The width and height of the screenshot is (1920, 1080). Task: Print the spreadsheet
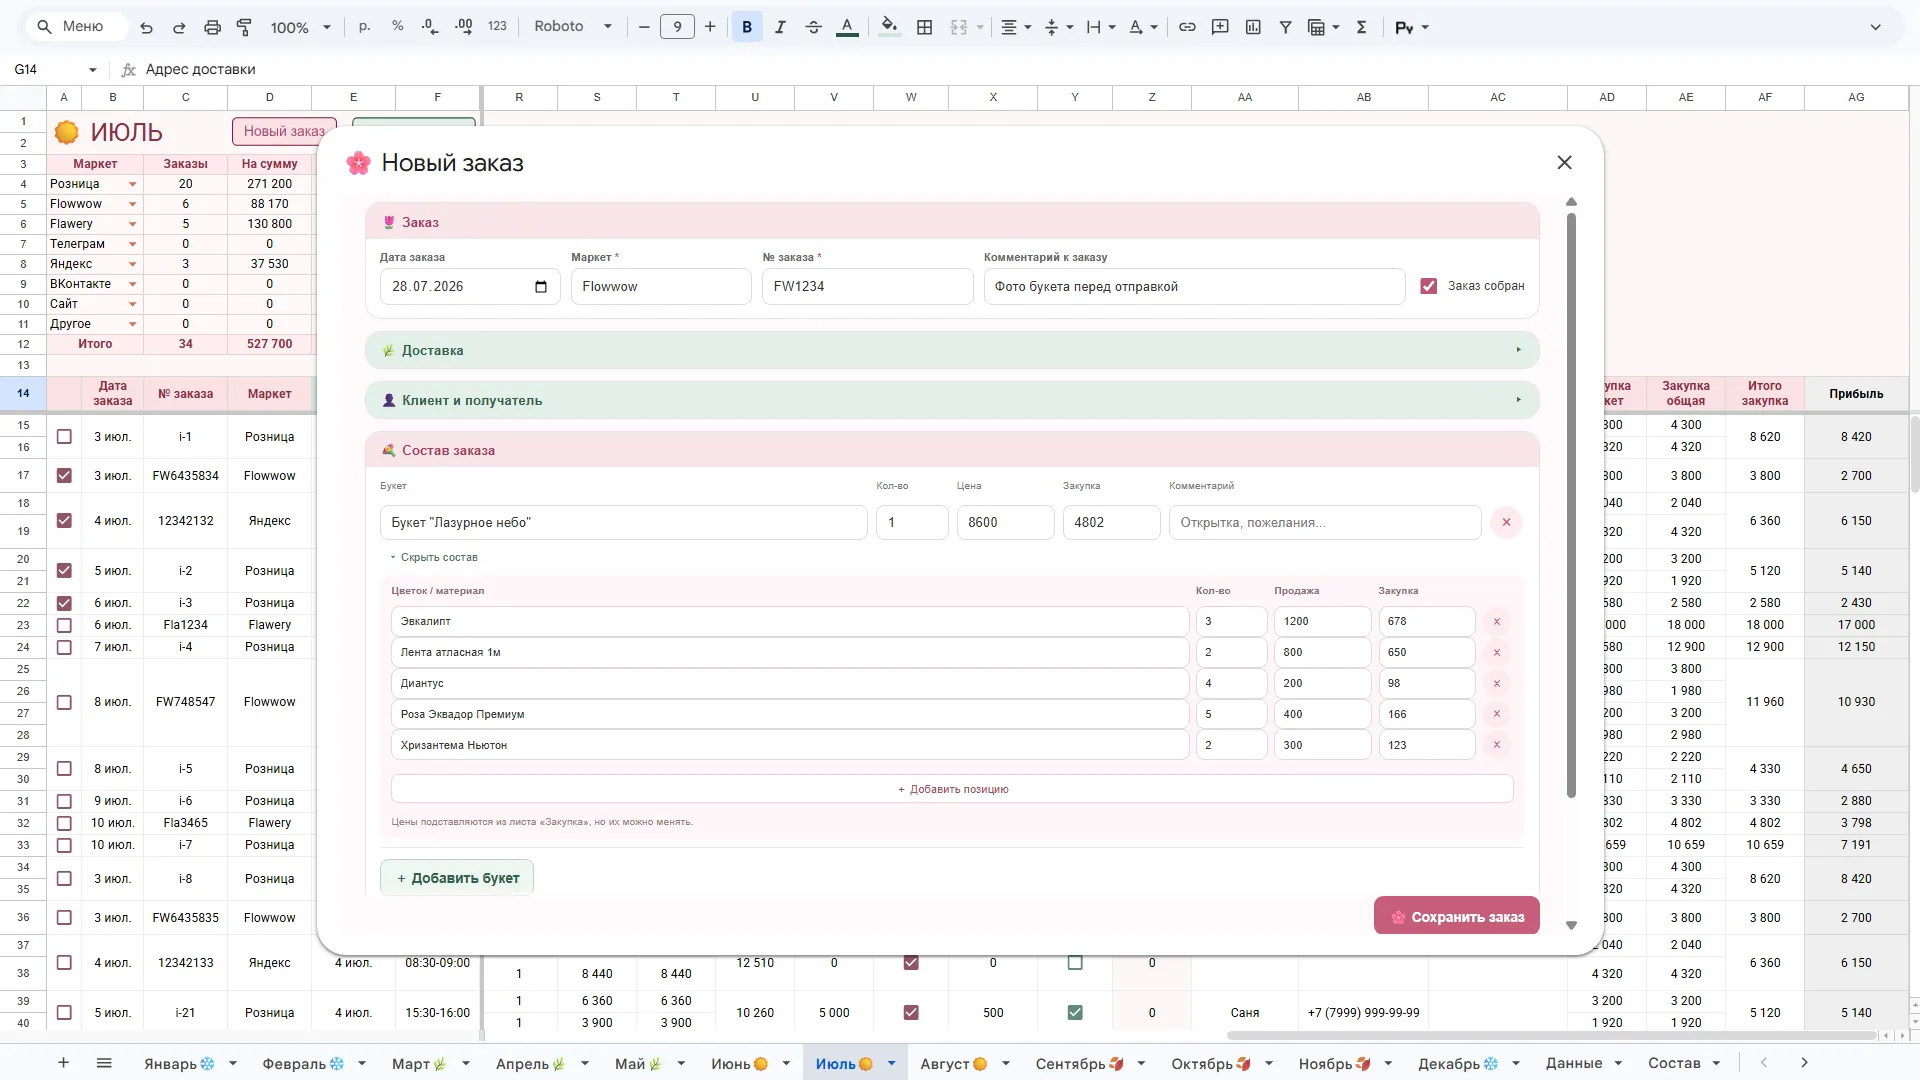coord(212,27)
